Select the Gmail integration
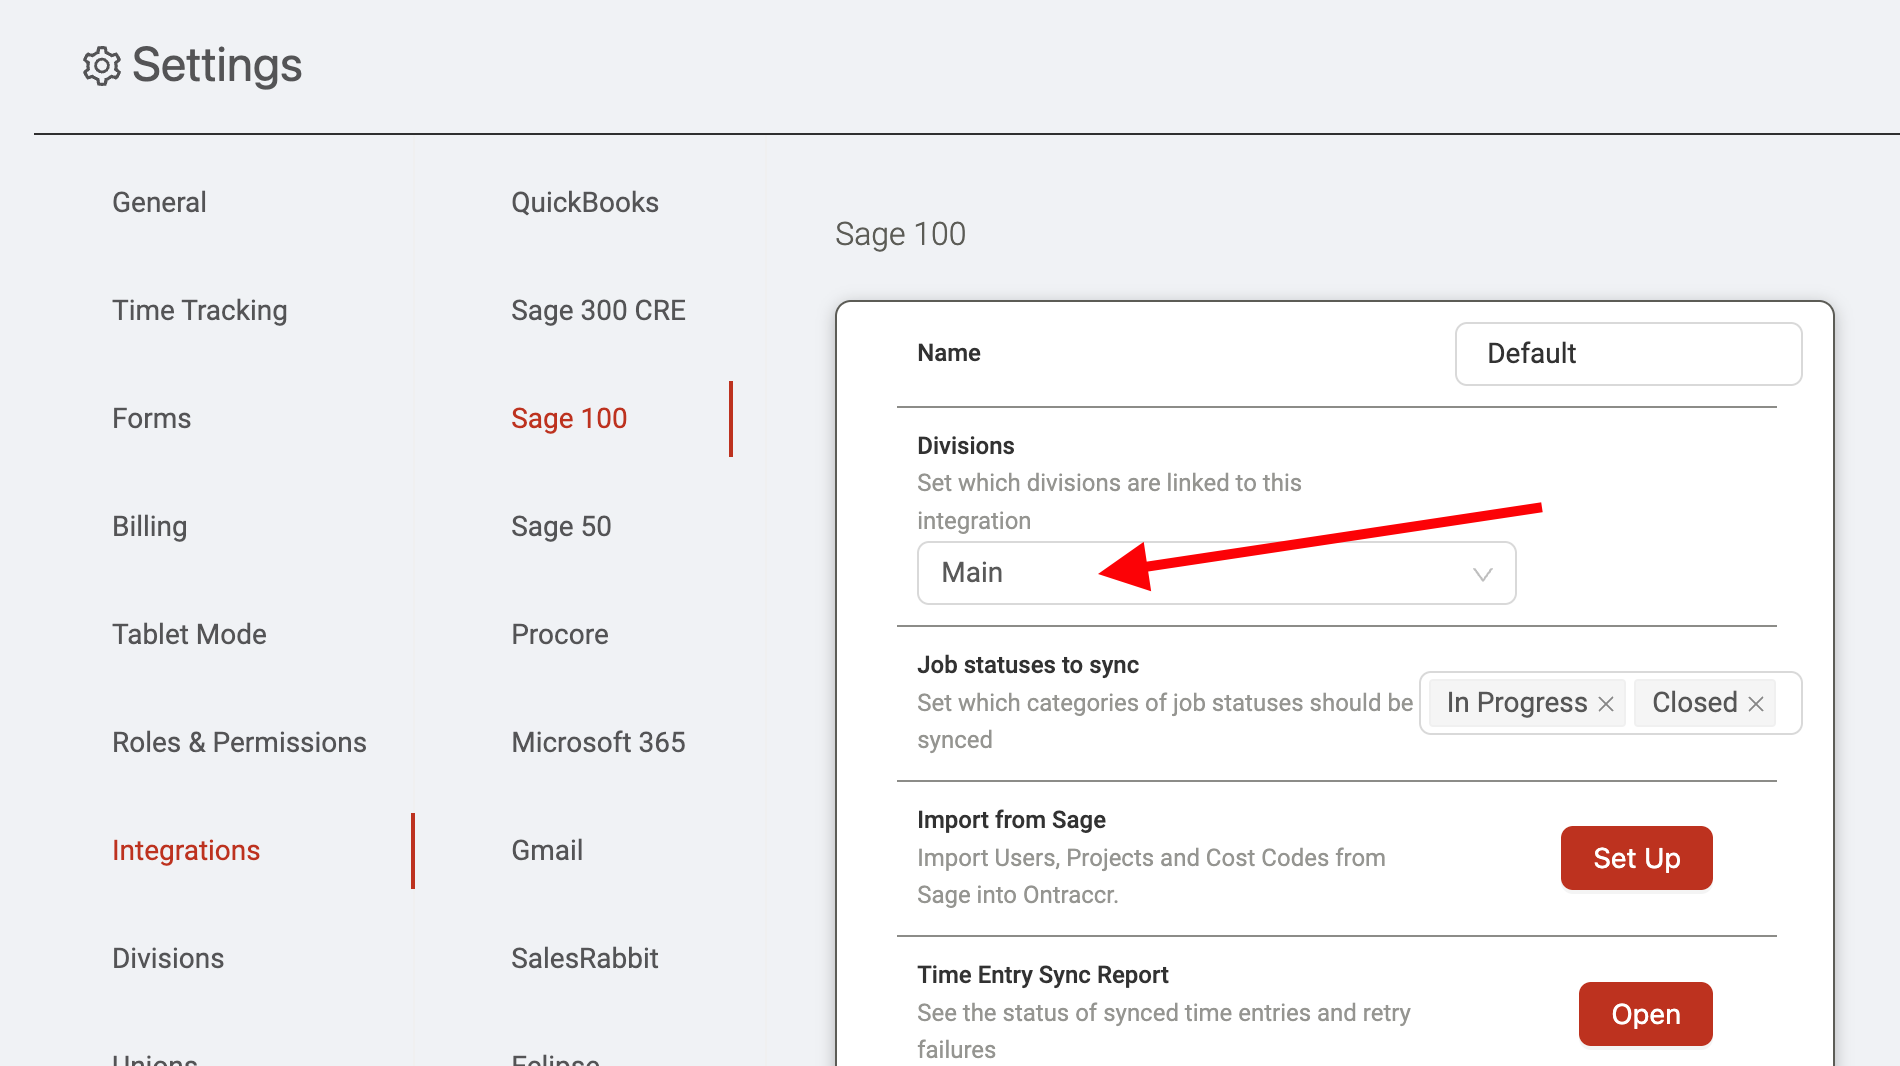This screenshot has width=1900, height=1066. pyautogui.click(x=547, y=850)
